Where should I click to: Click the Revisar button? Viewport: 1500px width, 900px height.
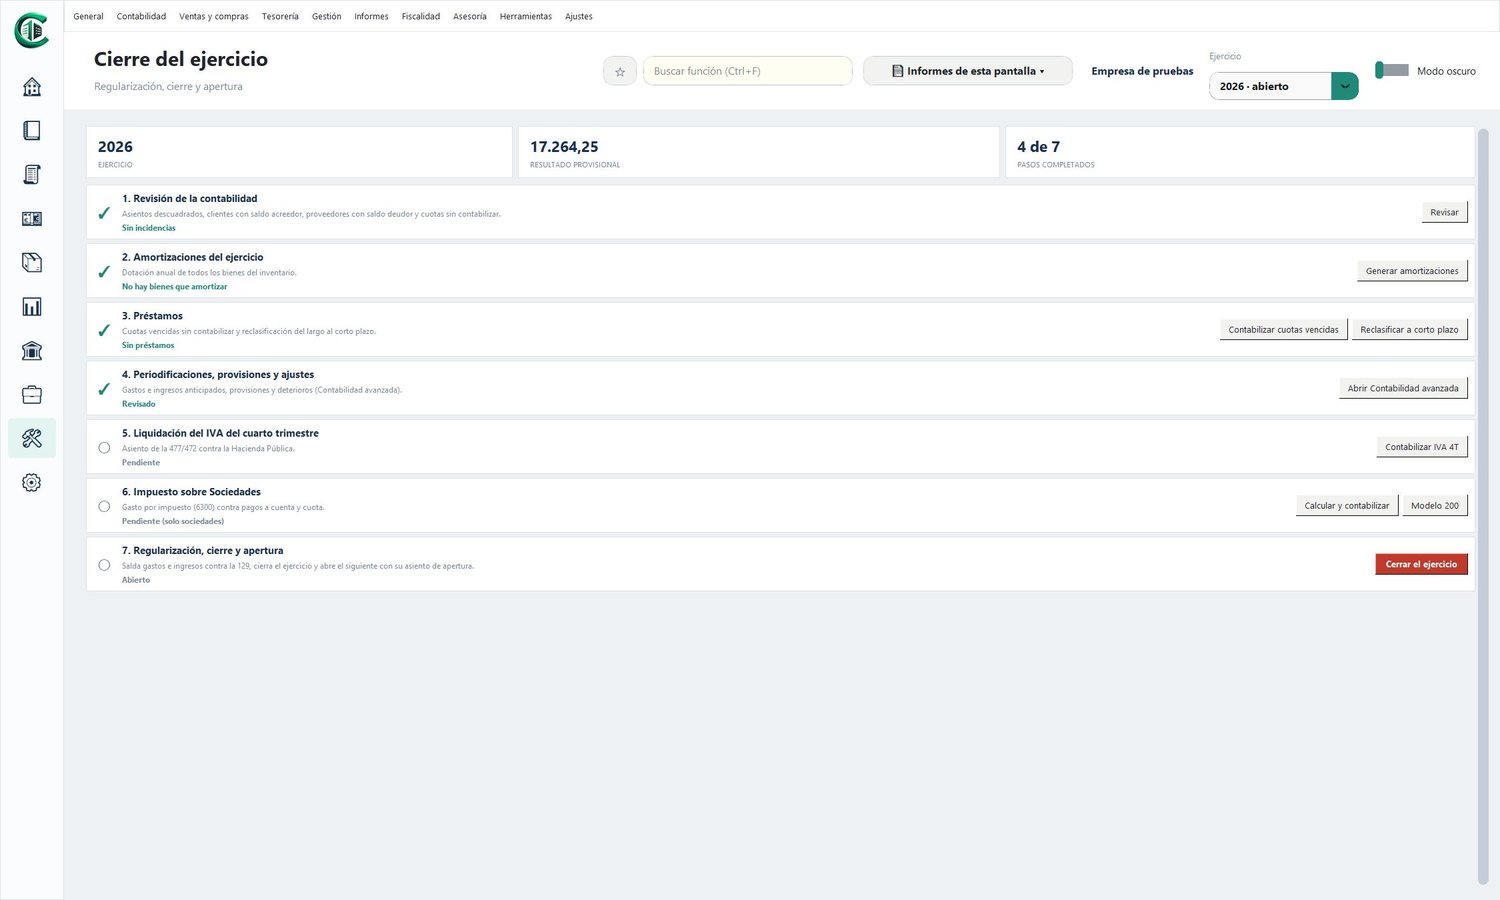point(1444,212)
